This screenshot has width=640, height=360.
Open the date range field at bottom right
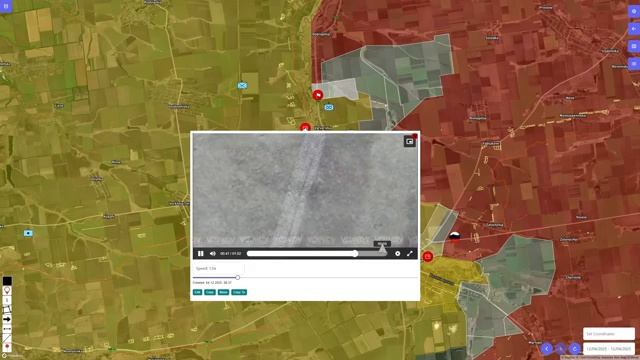point(609,349)
